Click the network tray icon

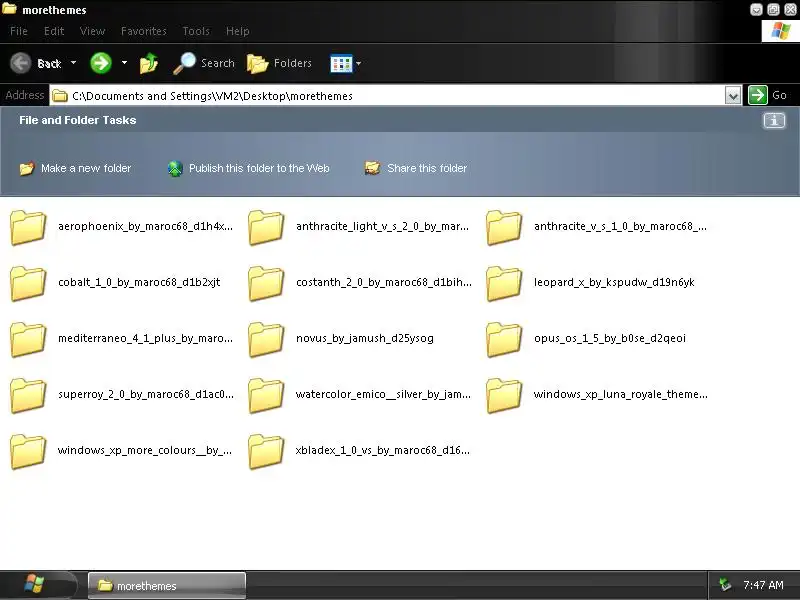pos(724,585)
